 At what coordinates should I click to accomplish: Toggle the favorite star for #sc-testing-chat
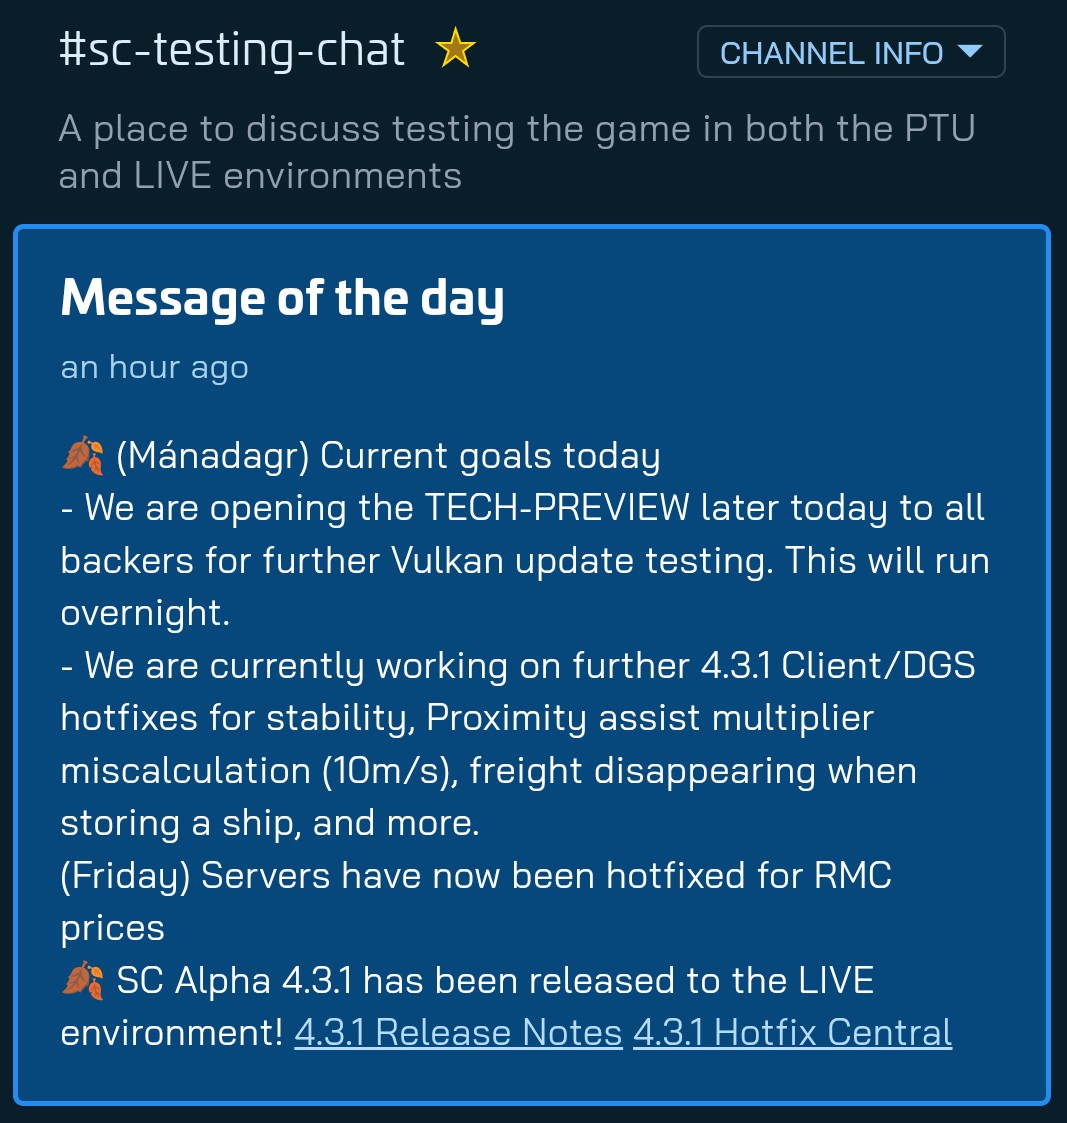coord(455,49)
